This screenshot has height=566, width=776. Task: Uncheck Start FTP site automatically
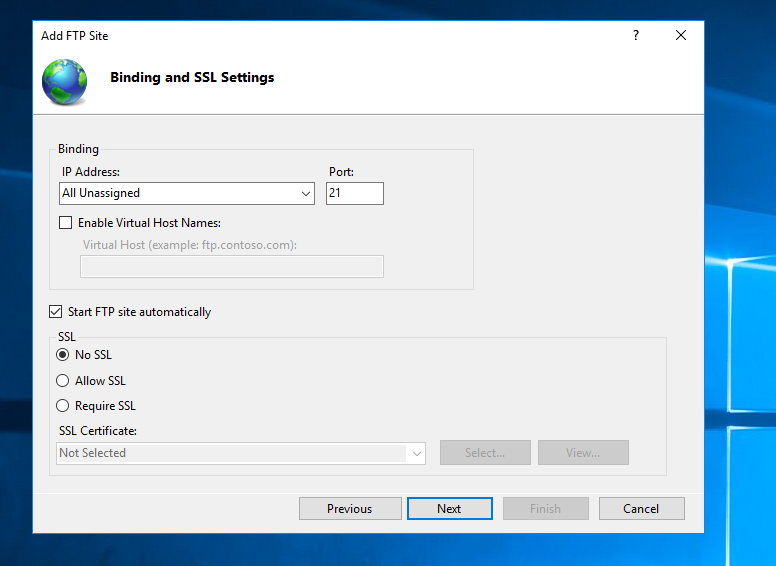click(x=56, y=312)
